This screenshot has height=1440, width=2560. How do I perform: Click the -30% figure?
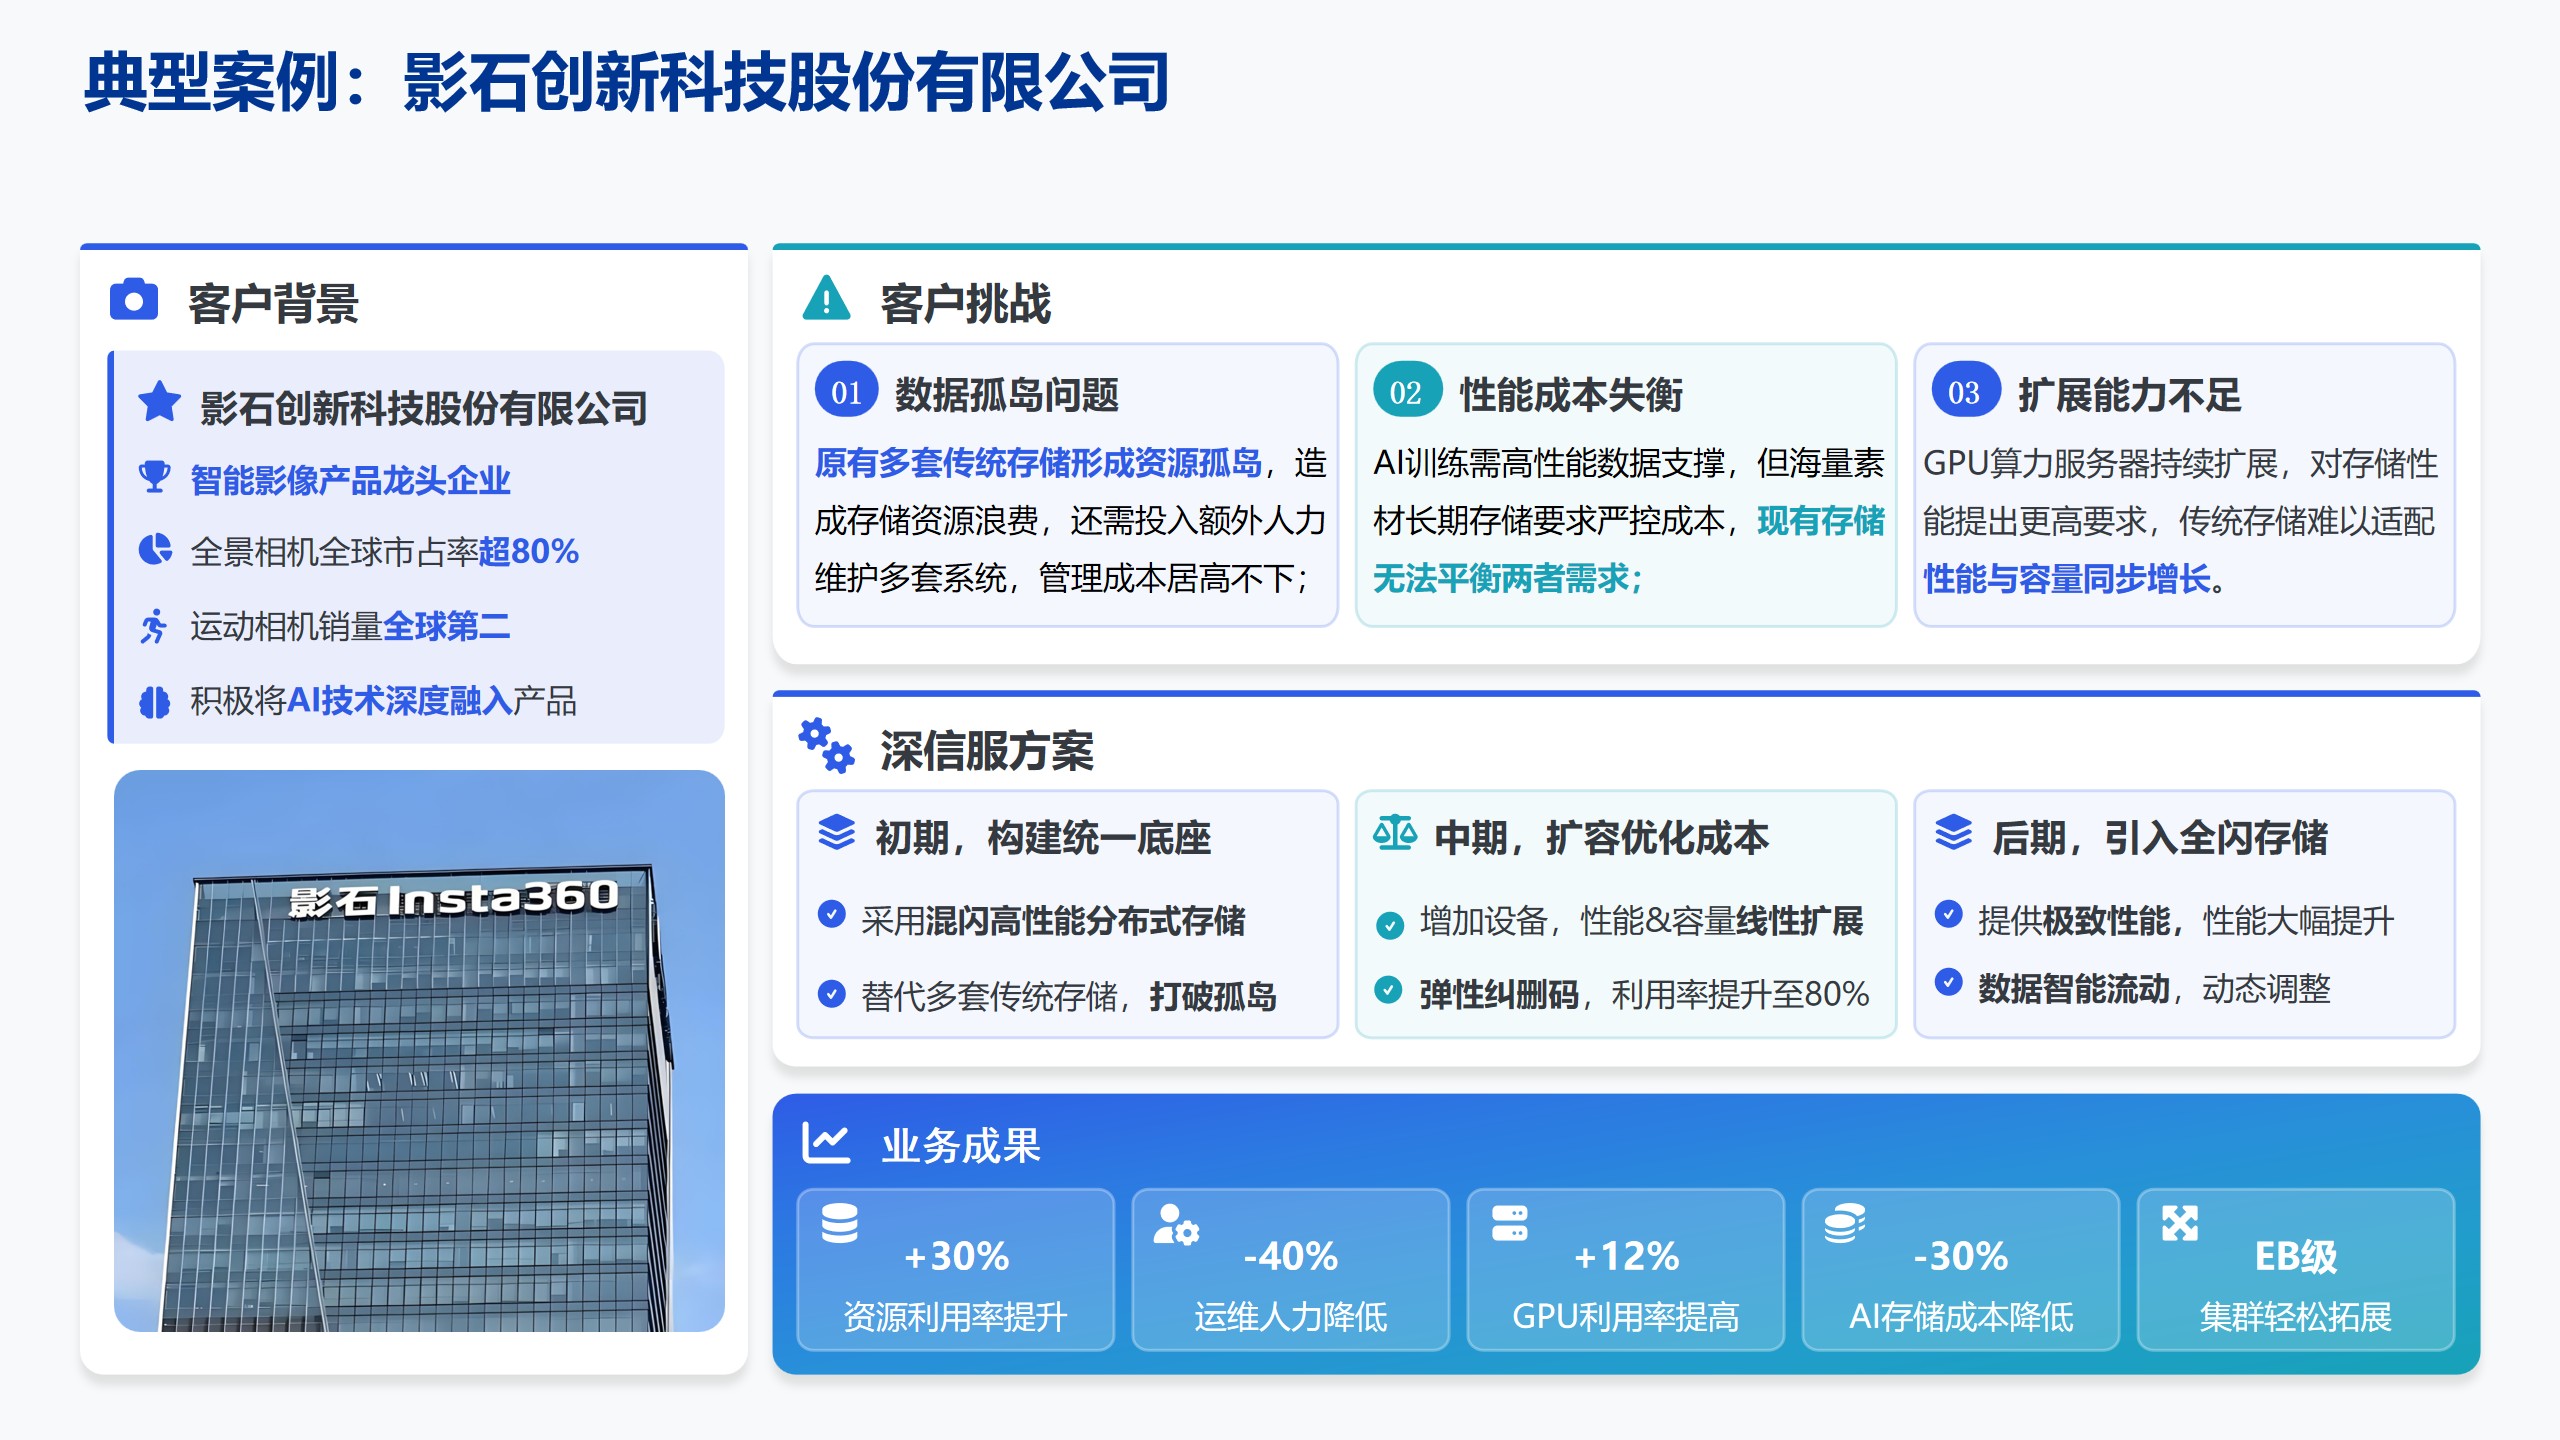click(x=1961, y=1255)
